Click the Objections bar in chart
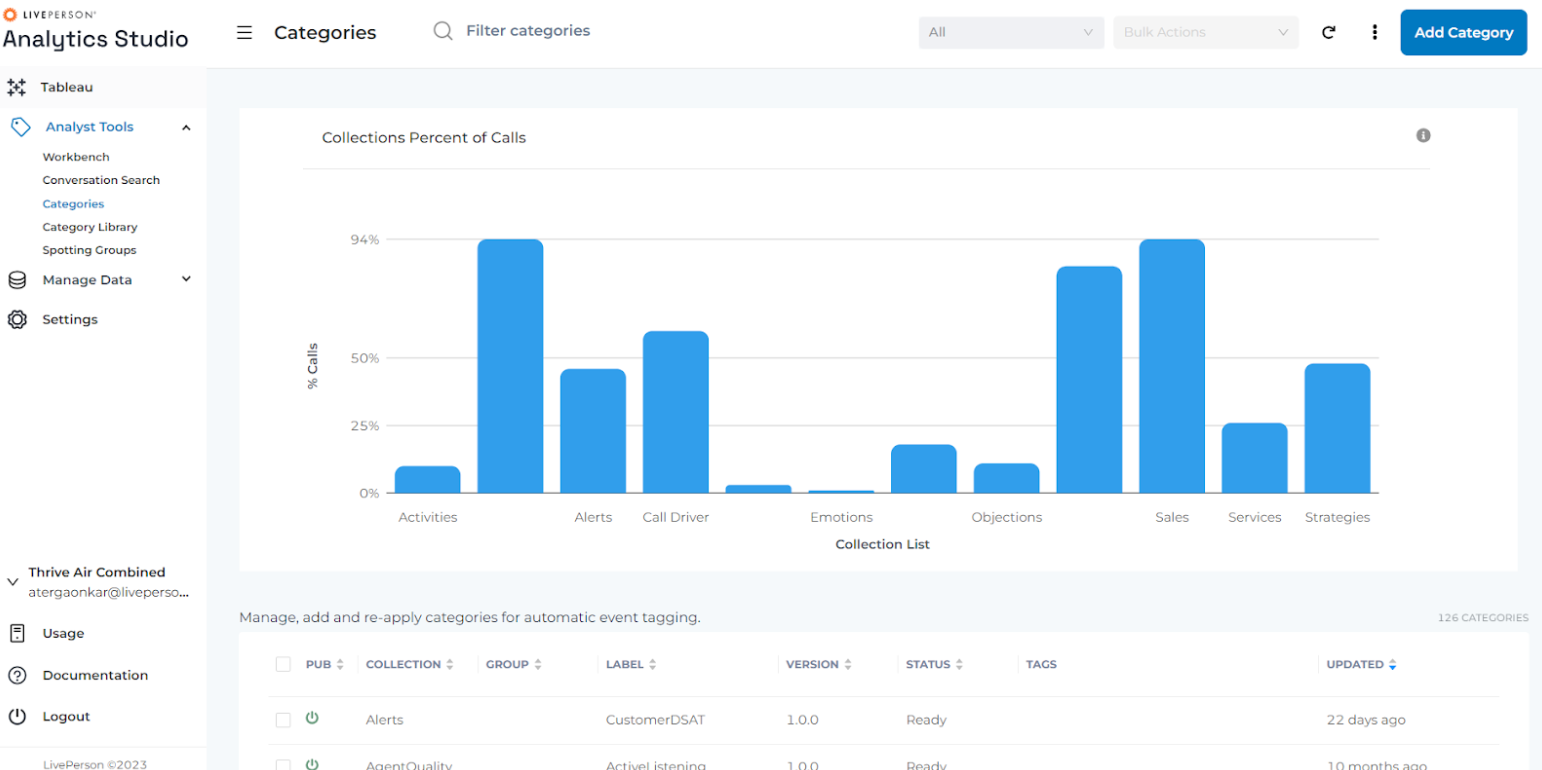Screen dimensions: 1542x770 click(1006, 478)
